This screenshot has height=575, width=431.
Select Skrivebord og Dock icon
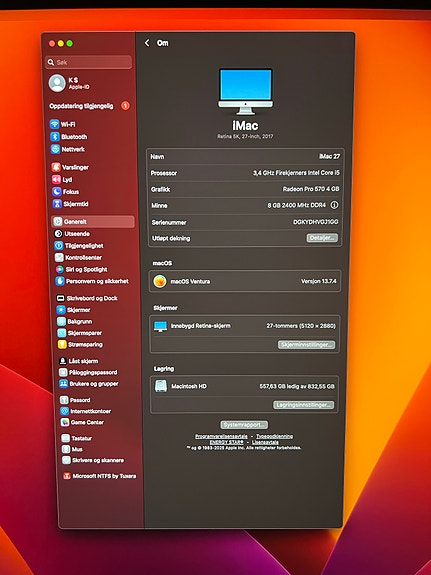[61, 298]
